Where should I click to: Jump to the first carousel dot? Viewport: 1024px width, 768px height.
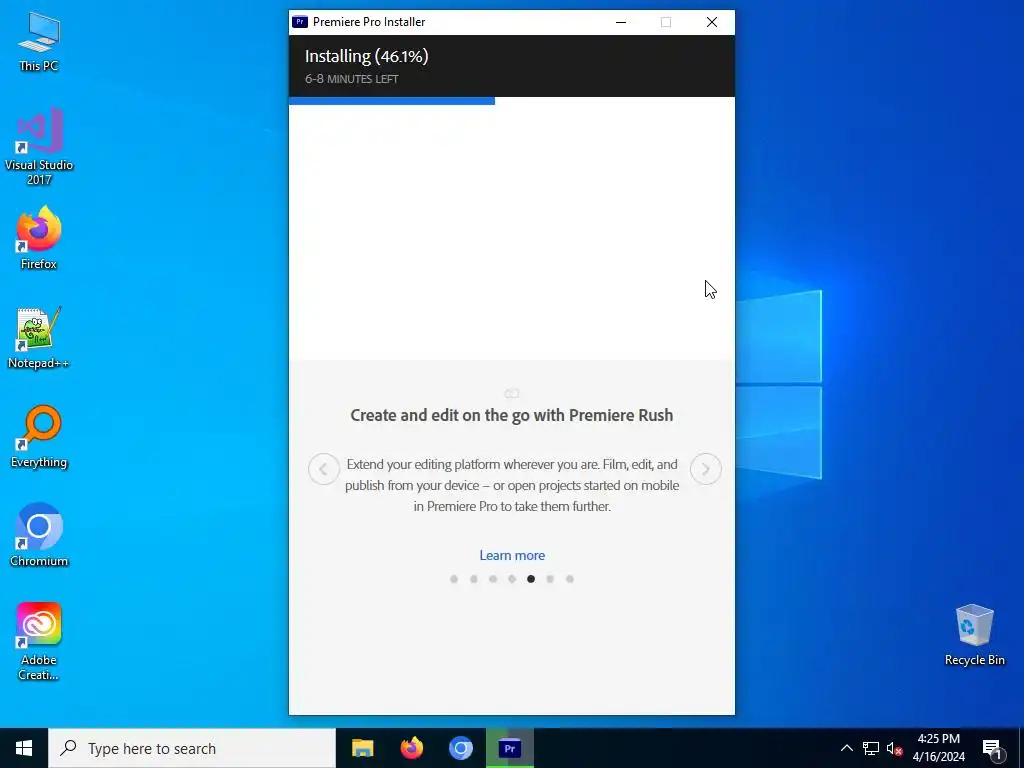pyautogui.click(x=454, y=579)
